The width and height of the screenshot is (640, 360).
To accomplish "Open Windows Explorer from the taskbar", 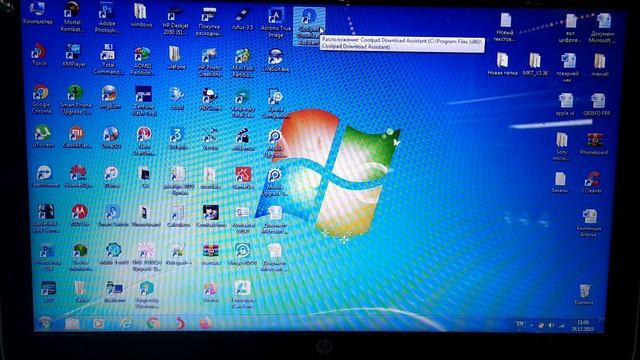I will 72,324.
